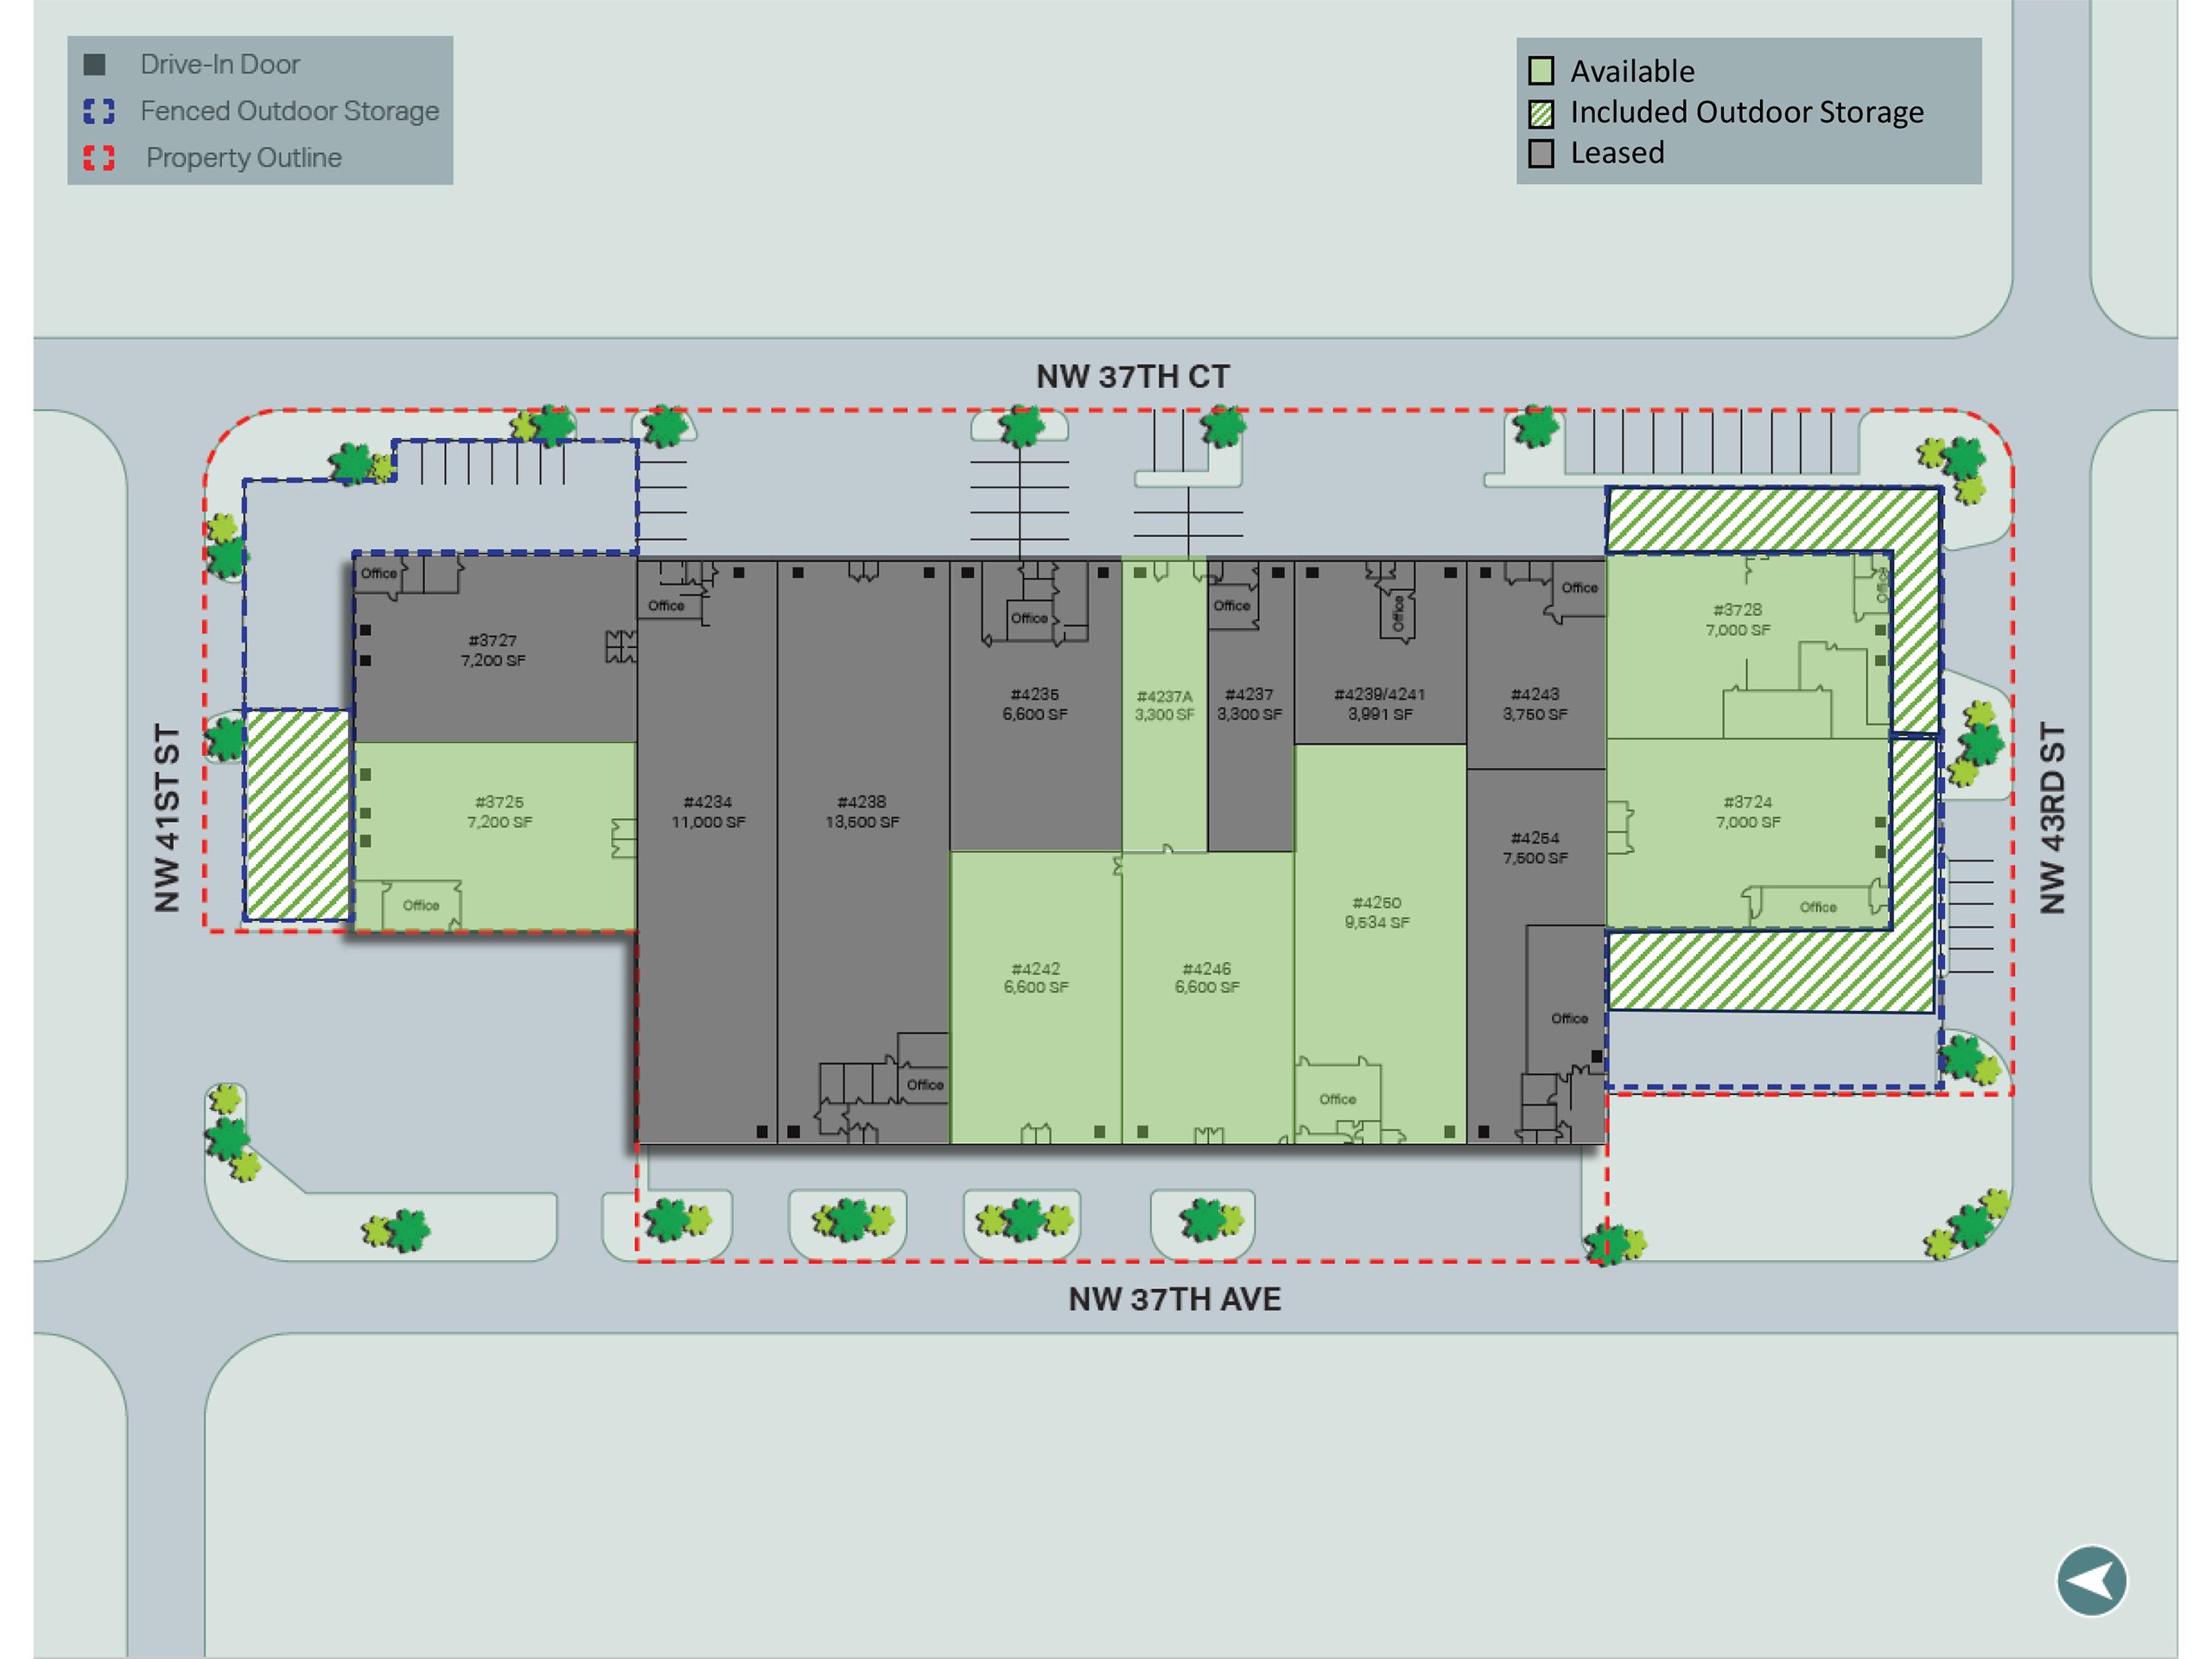Select the 'Drive-In Door' legend label
The height and width of the screenshot is (1659, 2212).
point(220,65)
